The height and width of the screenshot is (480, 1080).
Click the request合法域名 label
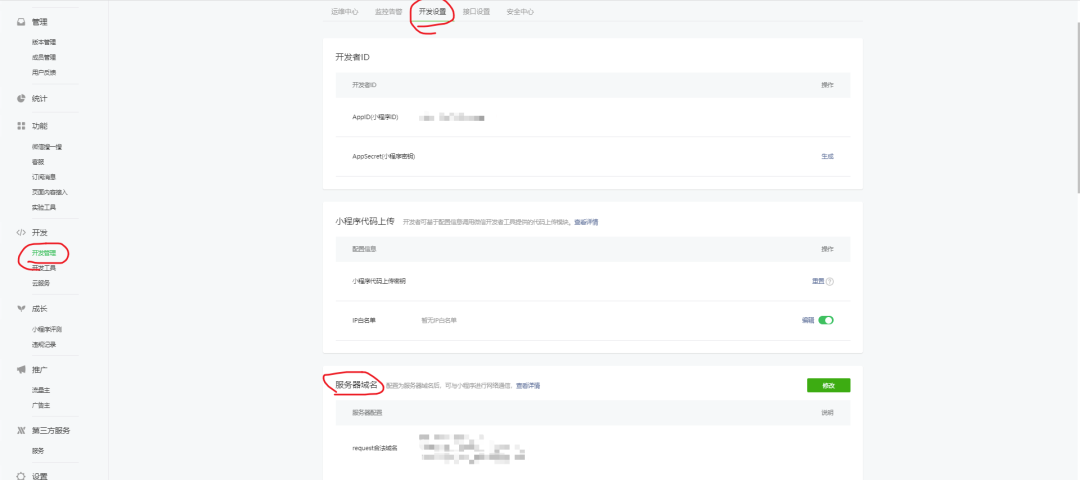(375, 448)
